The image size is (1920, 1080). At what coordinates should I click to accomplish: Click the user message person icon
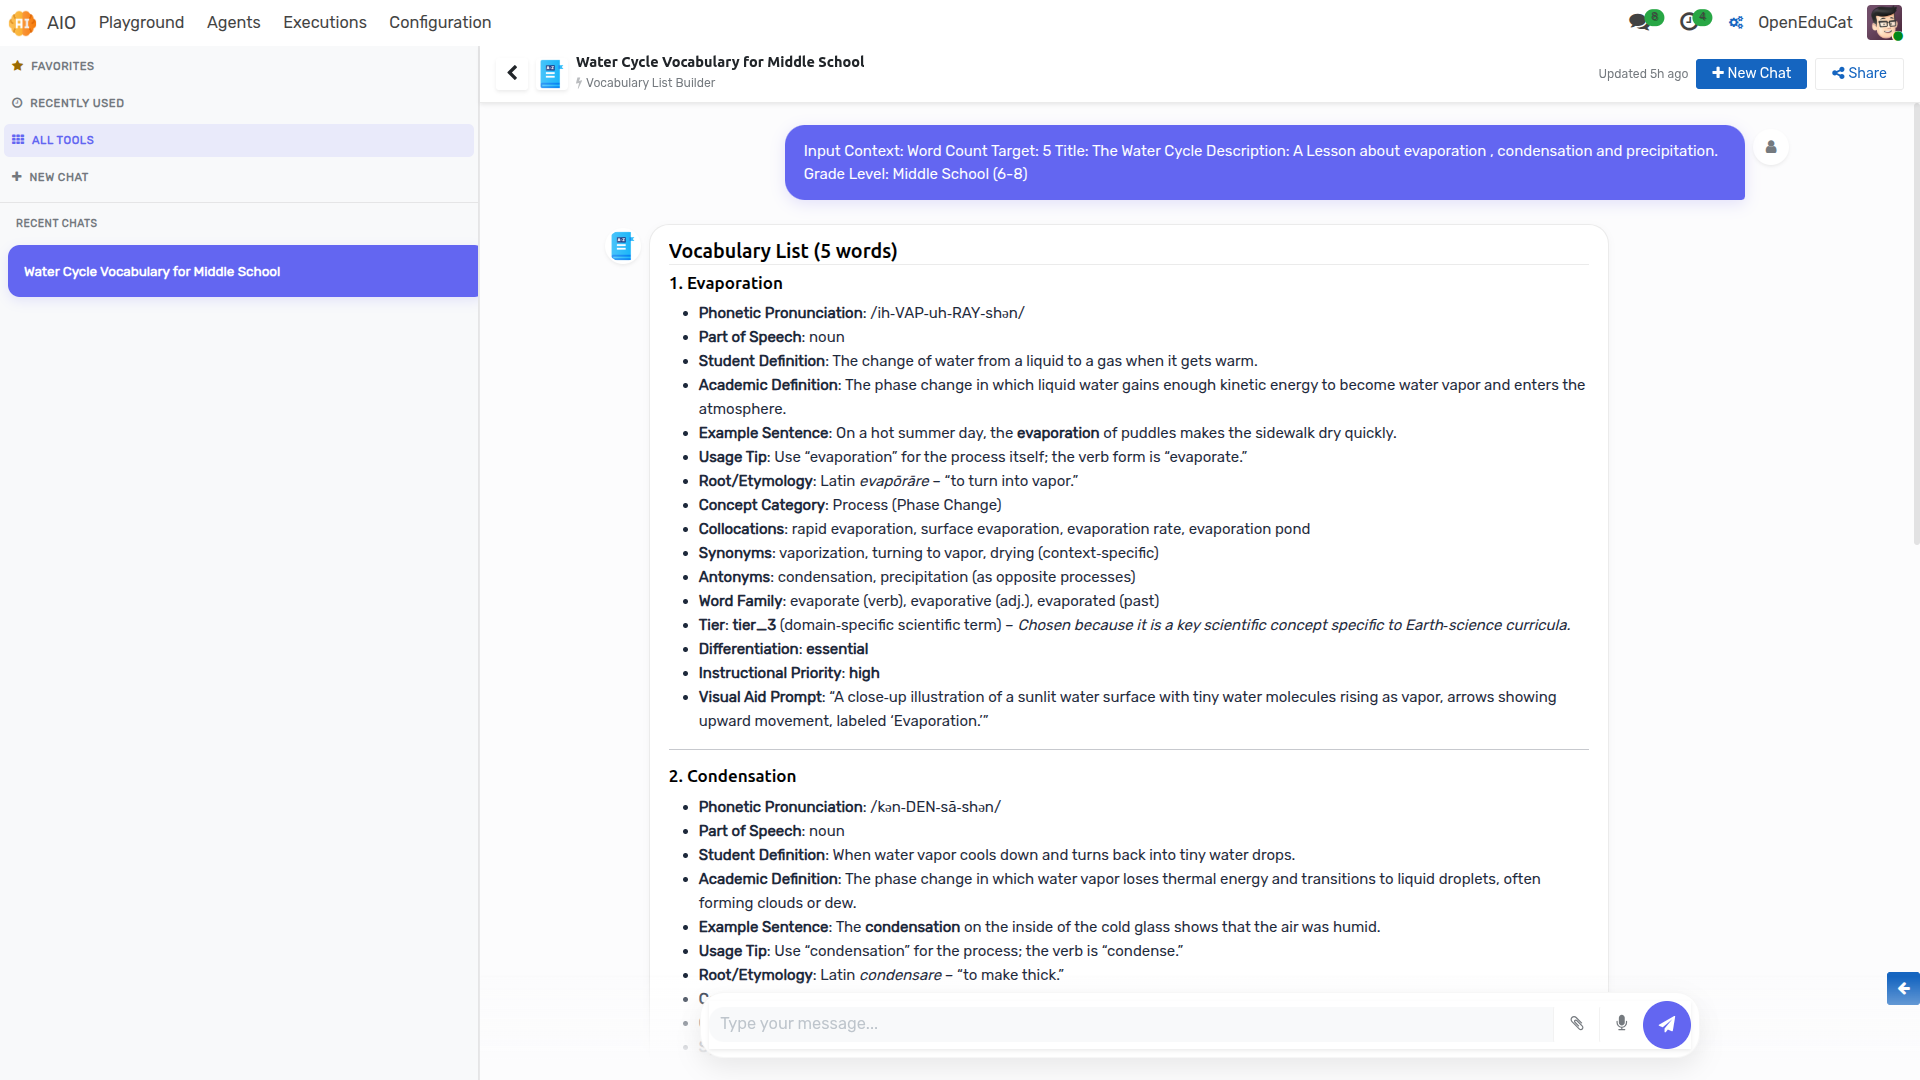(x=1771, y=148)
